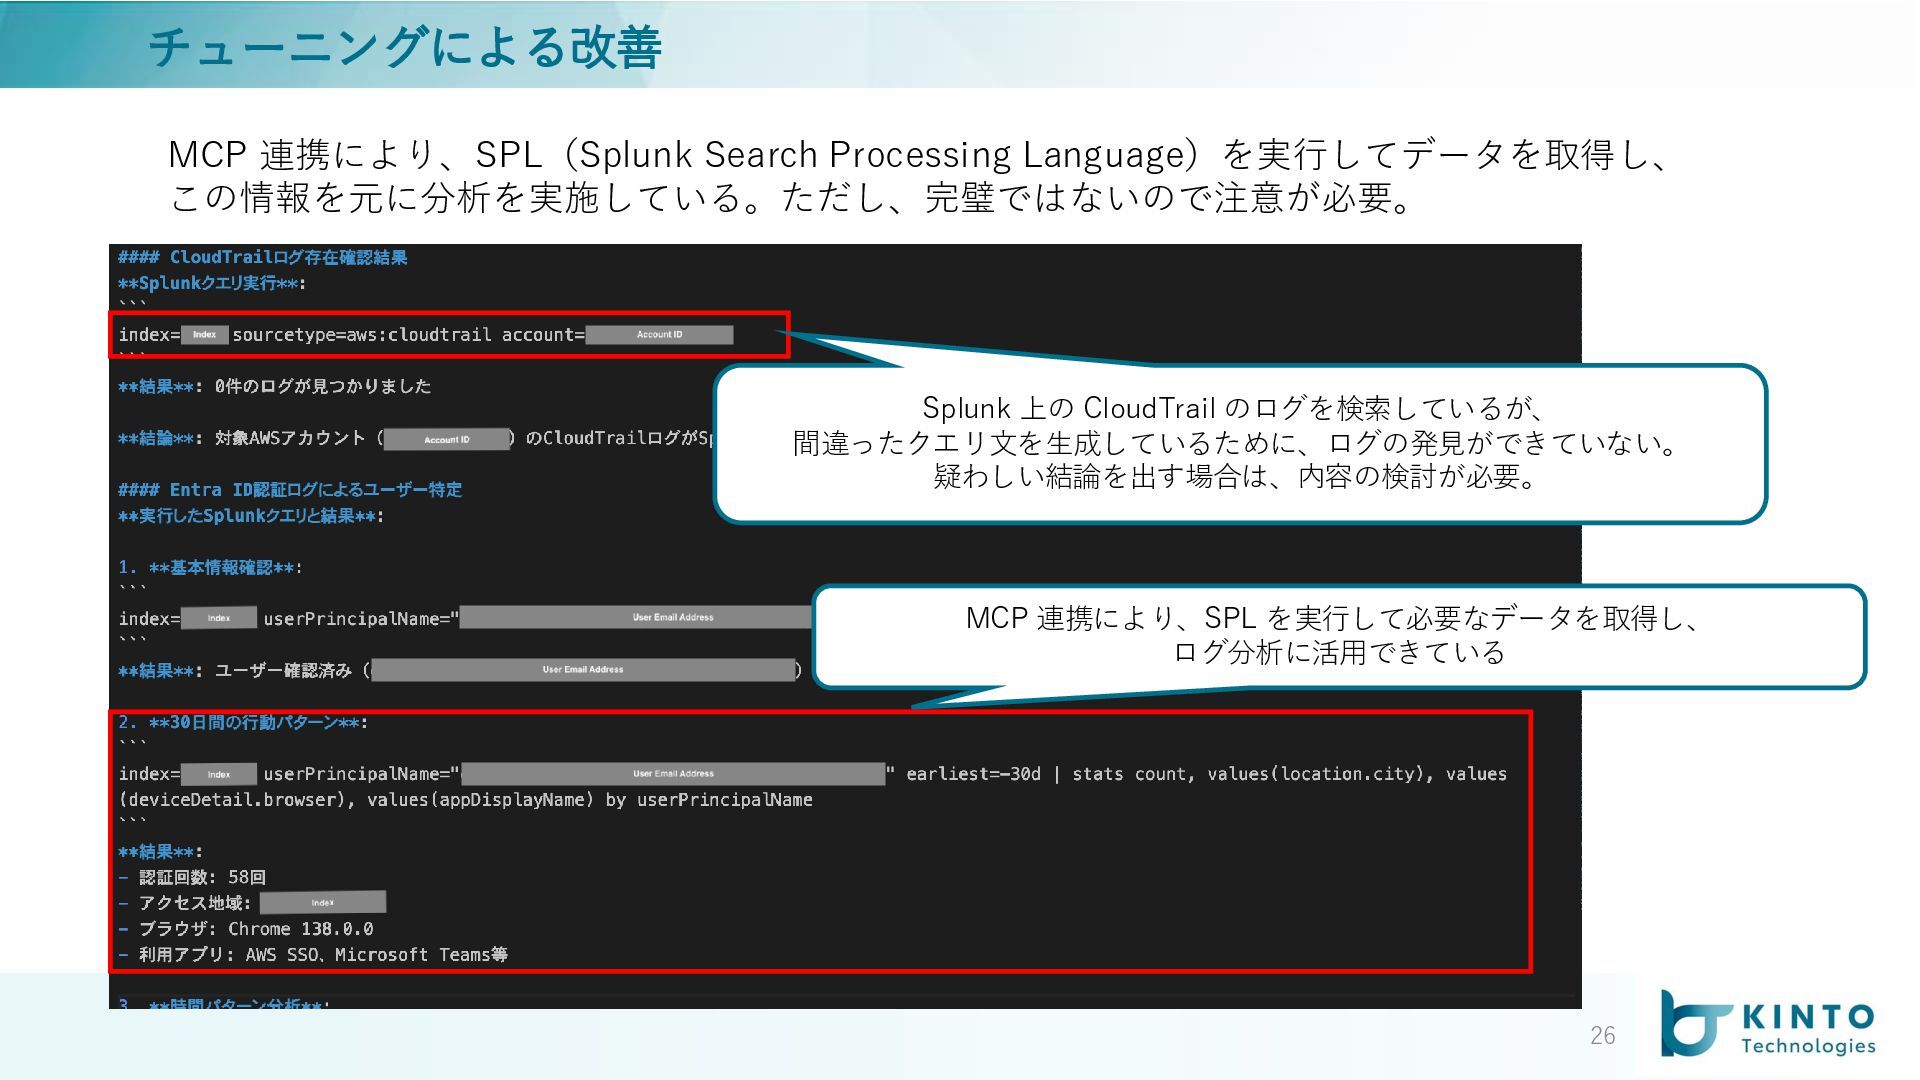Click the callout about 間違ったクエリ文
1920x1080 pixels.
coord(1238,442)
